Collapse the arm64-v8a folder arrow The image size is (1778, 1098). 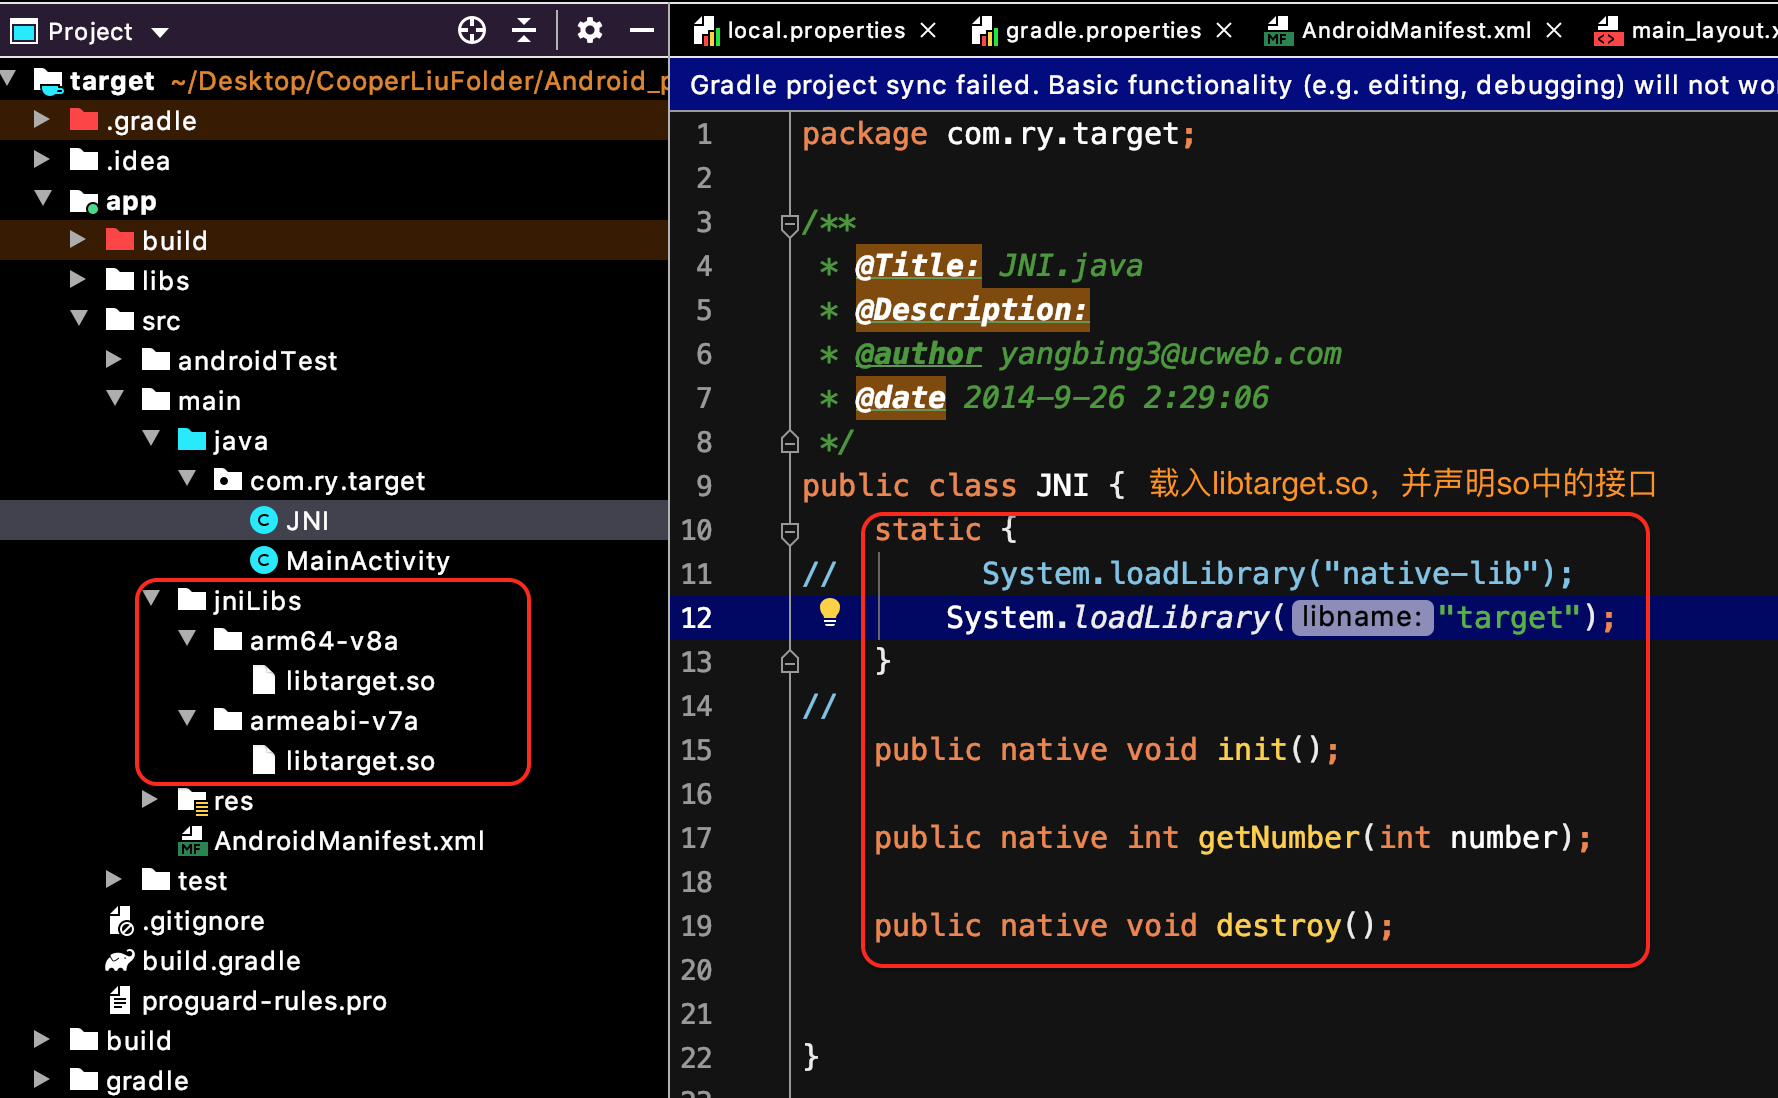187,638
